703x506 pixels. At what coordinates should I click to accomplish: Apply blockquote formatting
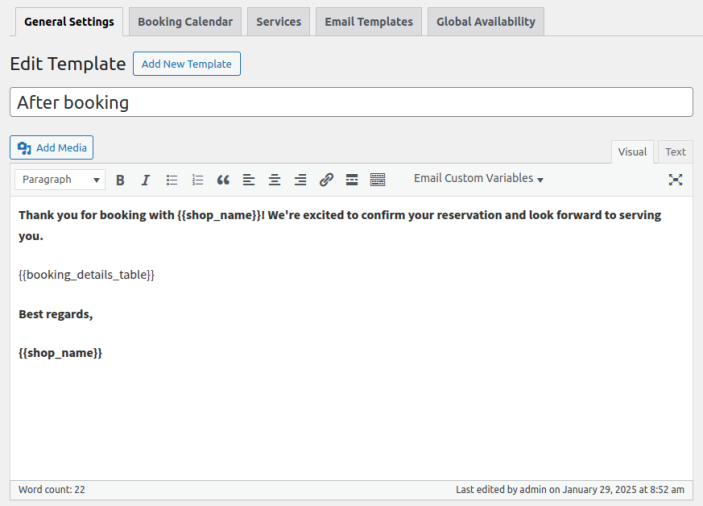[223, 180]
